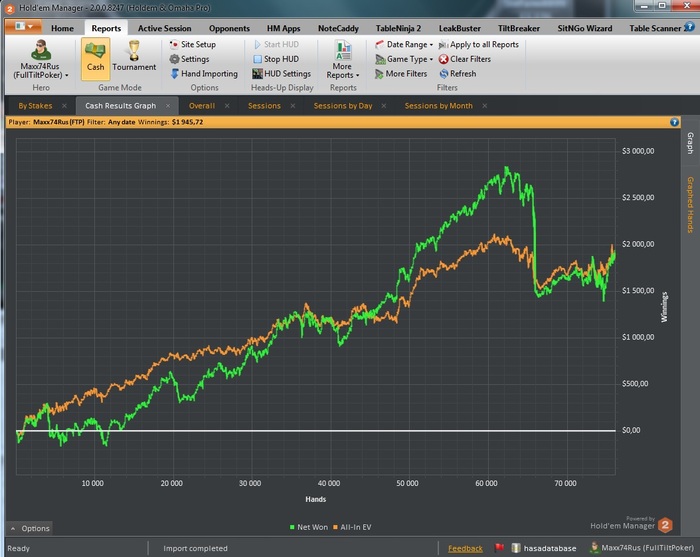Viewport: 700px width, 557px height.
Task: Click Apply to all Reports
Action: click(479, 44)
